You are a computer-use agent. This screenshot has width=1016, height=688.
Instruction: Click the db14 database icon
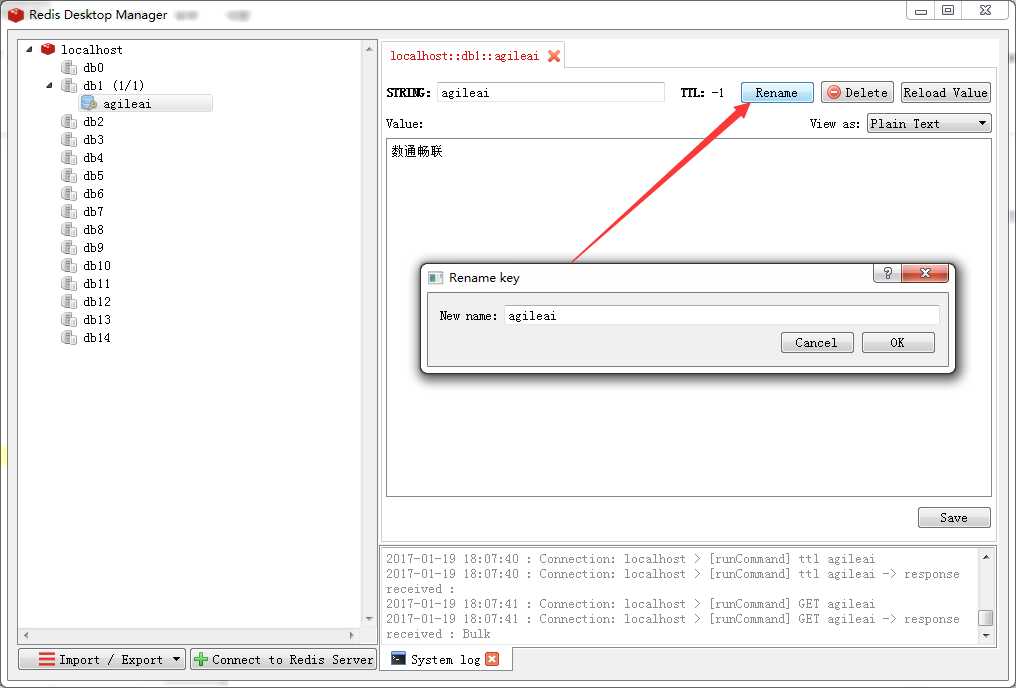[x=69, y=338]
